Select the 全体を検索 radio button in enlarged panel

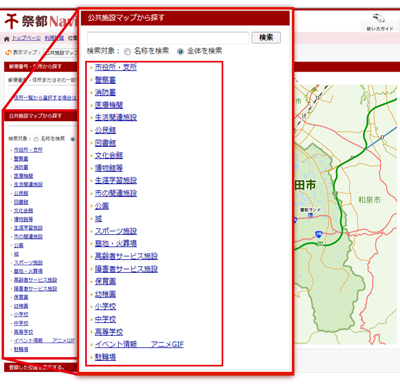coord(180,52)
